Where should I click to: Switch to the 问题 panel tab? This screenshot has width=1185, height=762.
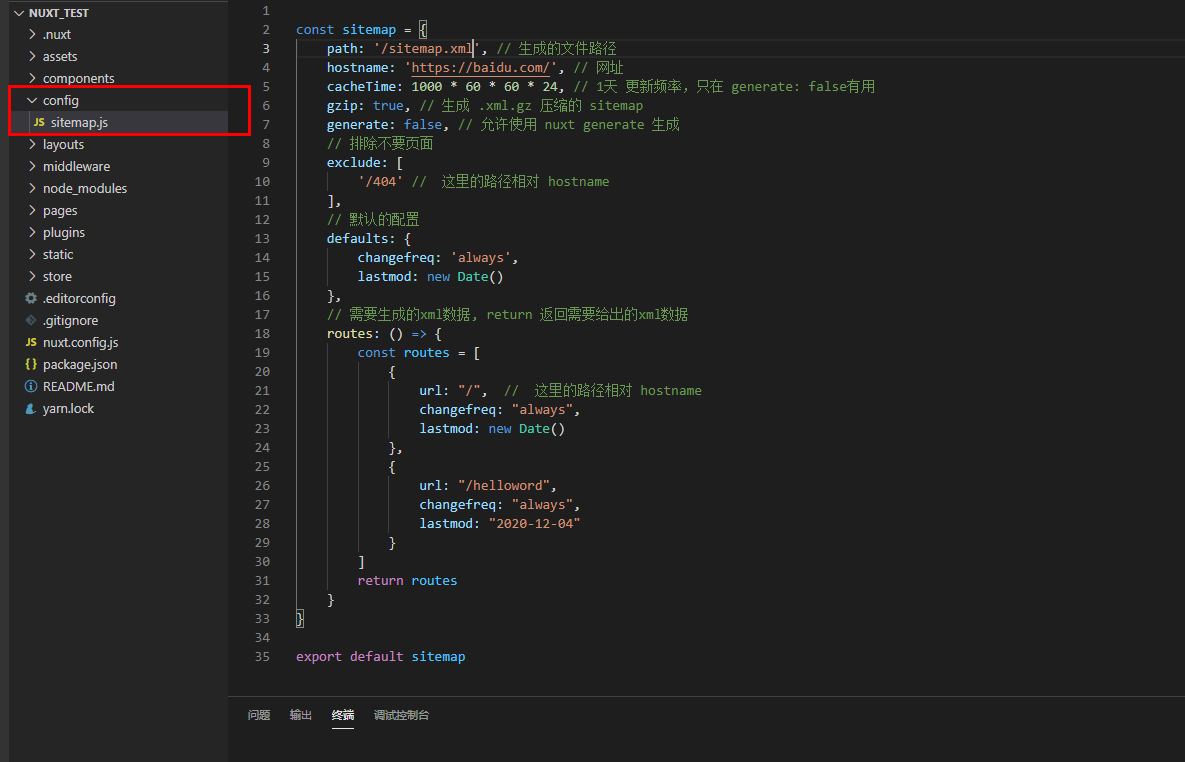[258, 714]
